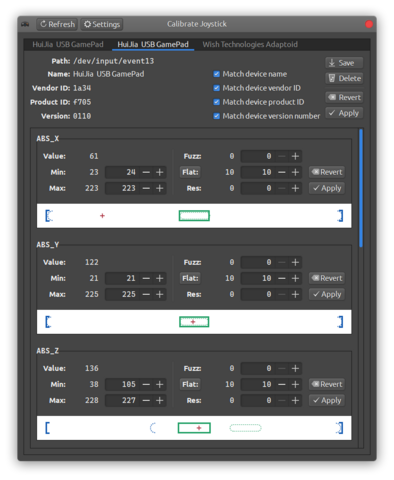The width and height of the screenshot is (394, 480).
Task: Decrease ABS_X Min value
Action: tap(146, 172)
